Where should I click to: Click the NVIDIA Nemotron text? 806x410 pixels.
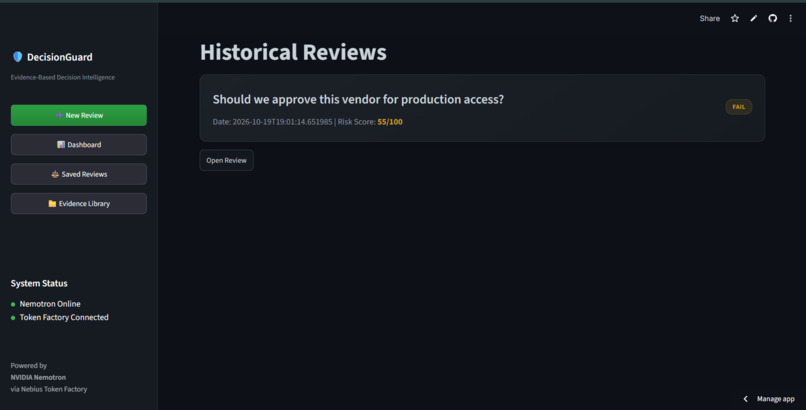pos(38,377)
